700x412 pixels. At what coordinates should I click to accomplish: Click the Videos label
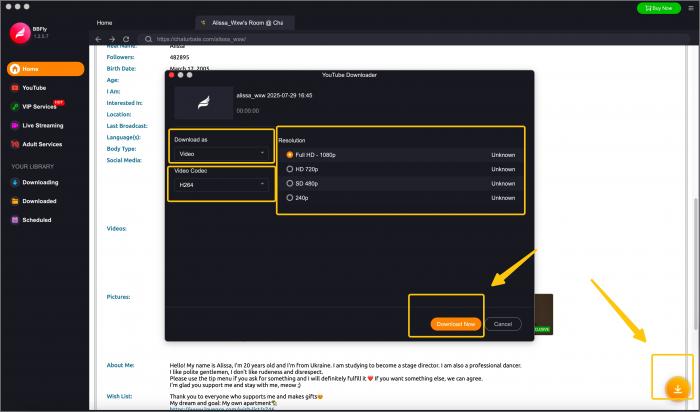116,229
